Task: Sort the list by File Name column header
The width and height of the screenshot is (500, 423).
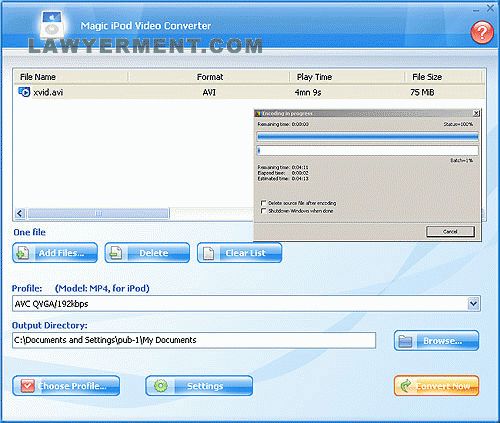Action: [71, 77]
